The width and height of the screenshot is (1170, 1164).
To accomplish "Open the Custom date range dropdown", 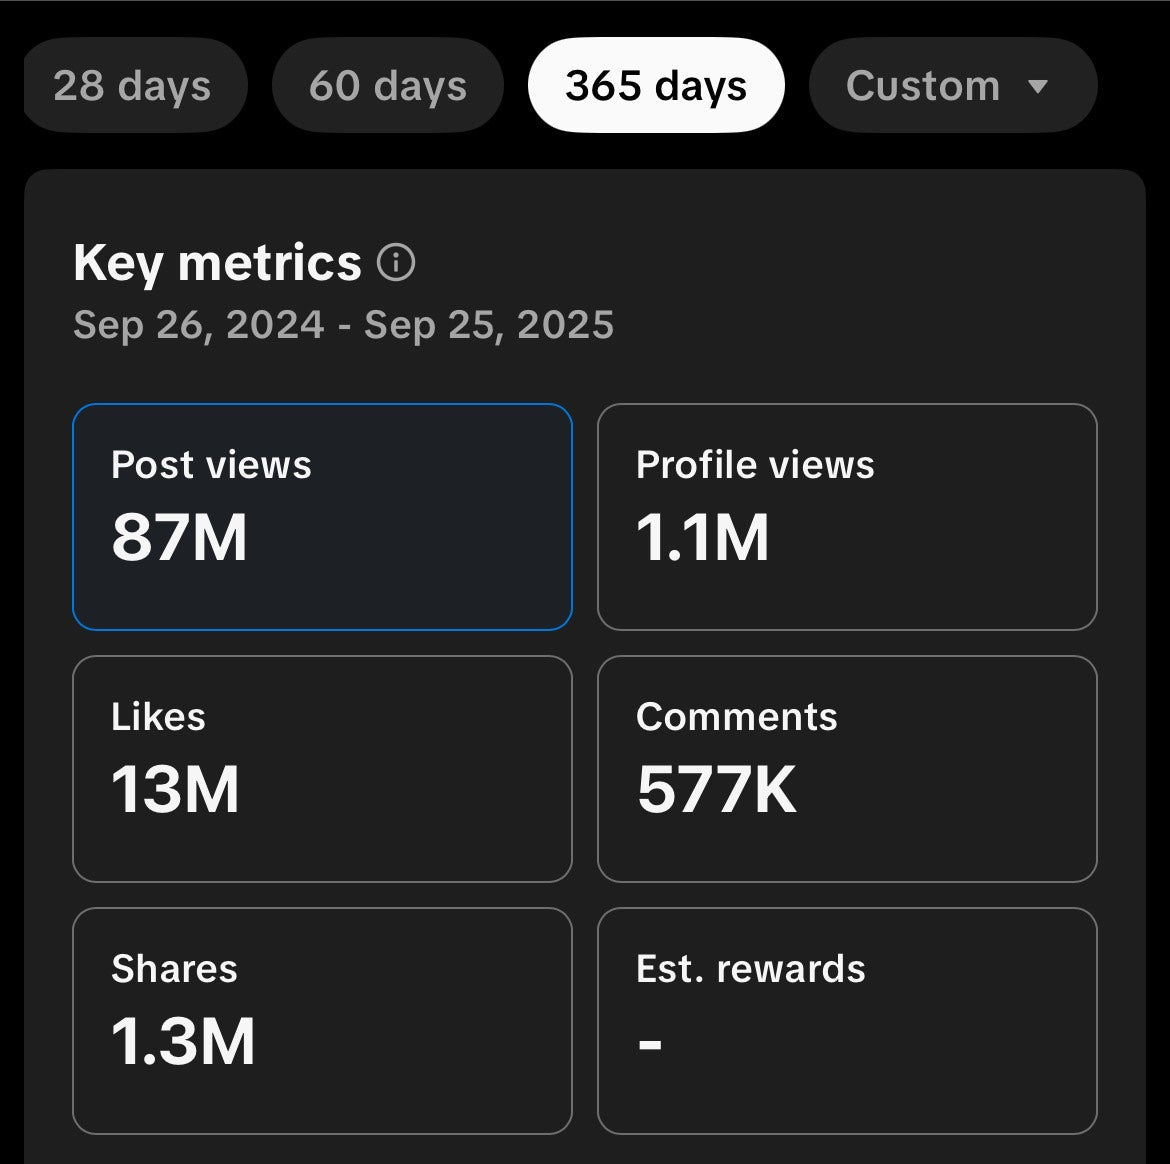I will [x=922, y=86].
